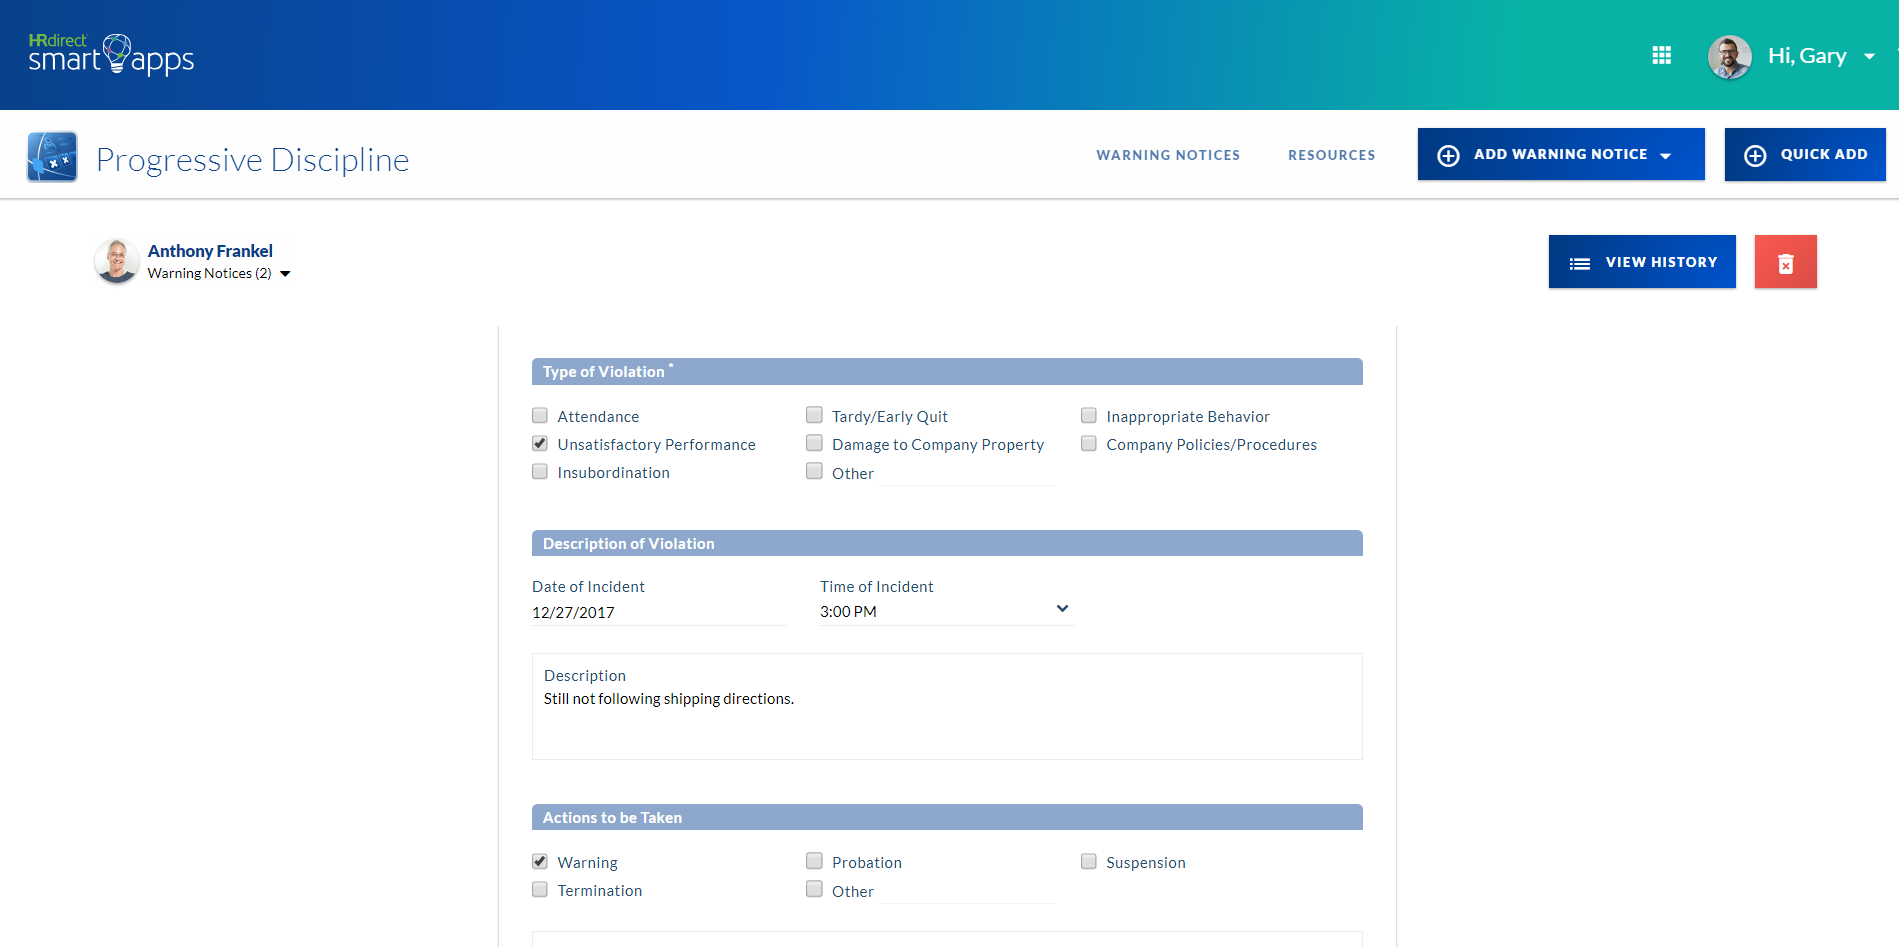1899x947 pixels.
Task: Expand the Warning Notices (2) dropdown
Action: [285, 274]
